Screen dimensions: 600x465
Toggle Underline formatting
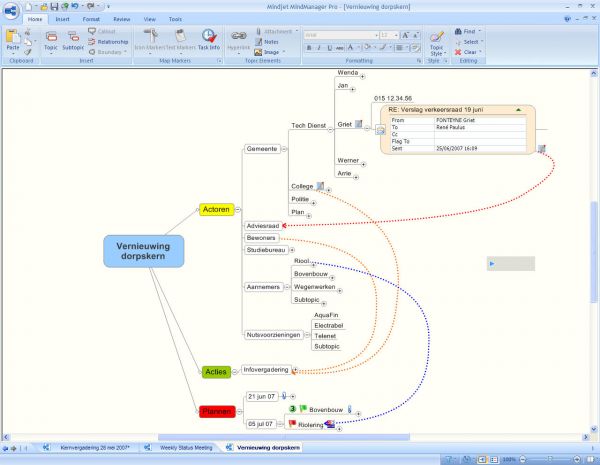pos(329,48)
